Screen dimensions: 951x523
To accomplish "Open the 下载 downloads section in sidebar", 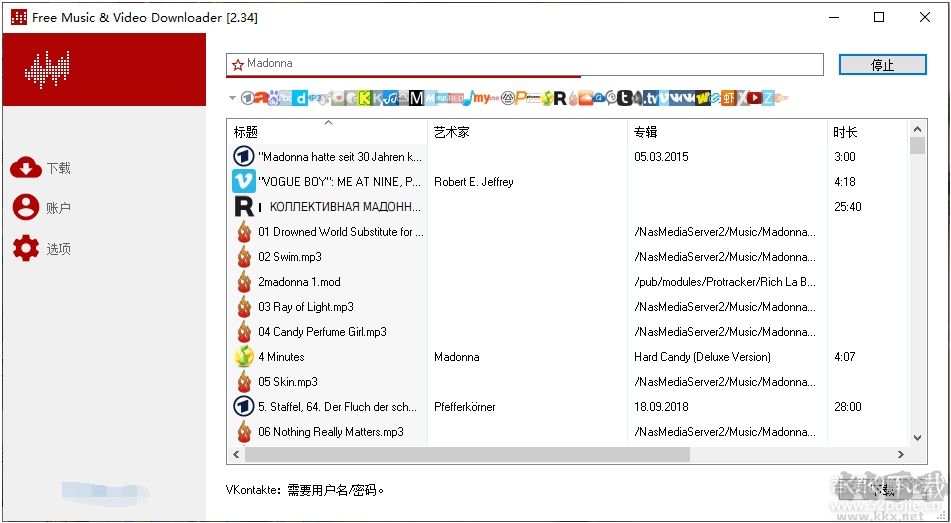I will coord(41,168).
